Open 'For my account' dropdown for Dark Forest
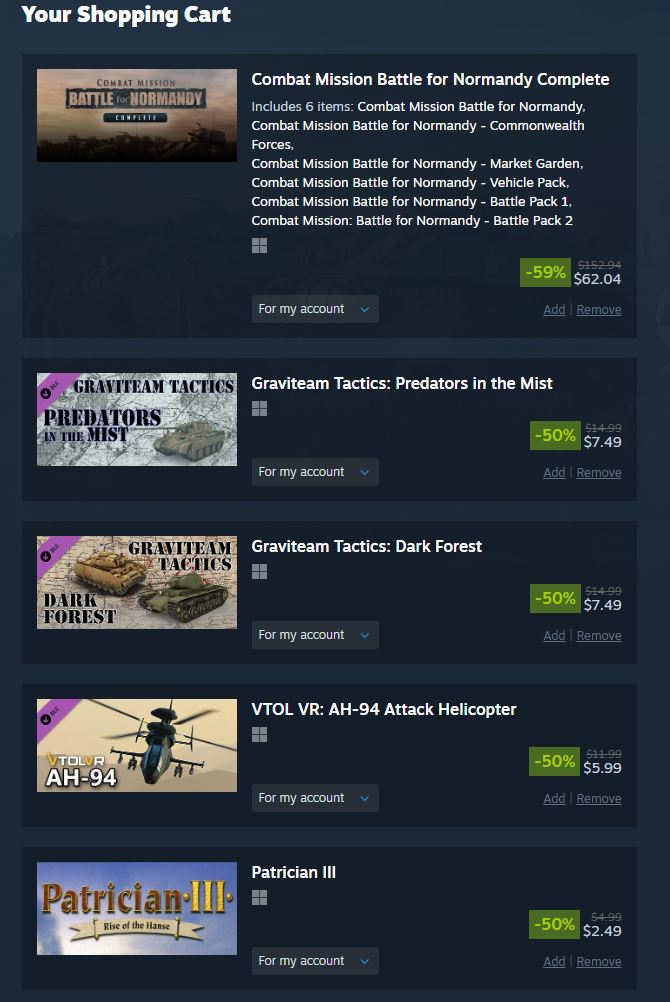This screenshot has height=1002, width=670. point(315,635)
